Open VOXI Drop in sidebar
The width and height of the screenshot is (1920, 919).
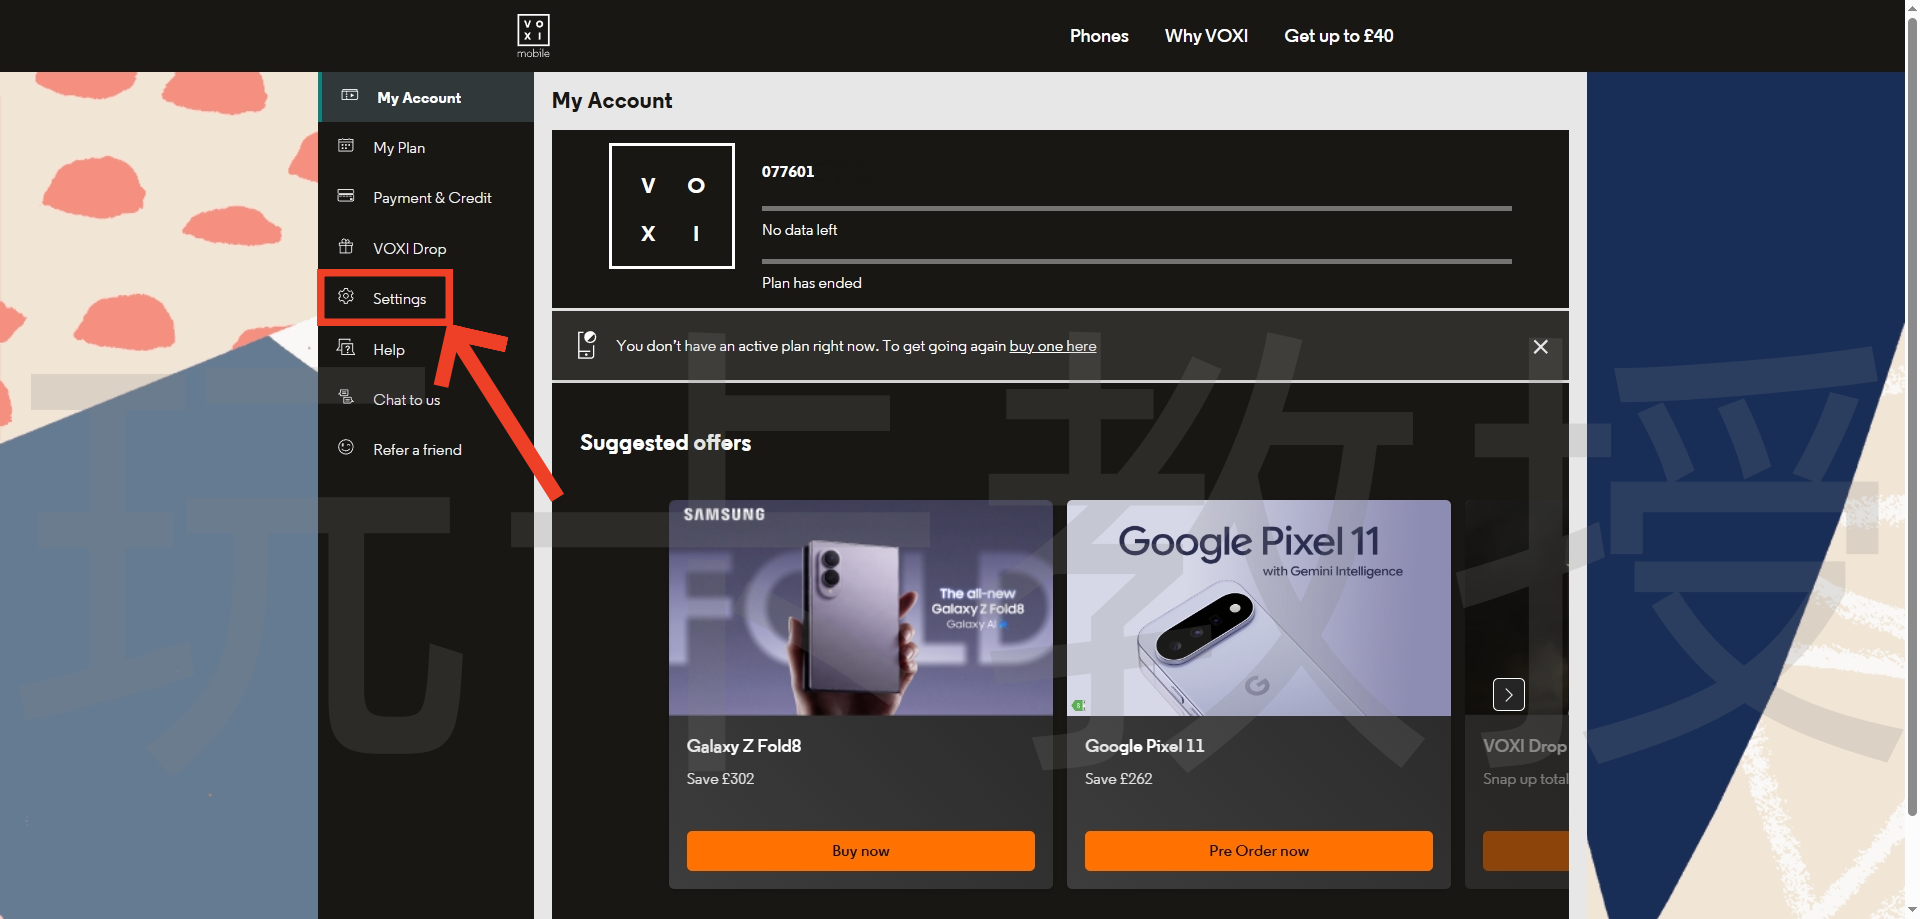pos(426,248)
